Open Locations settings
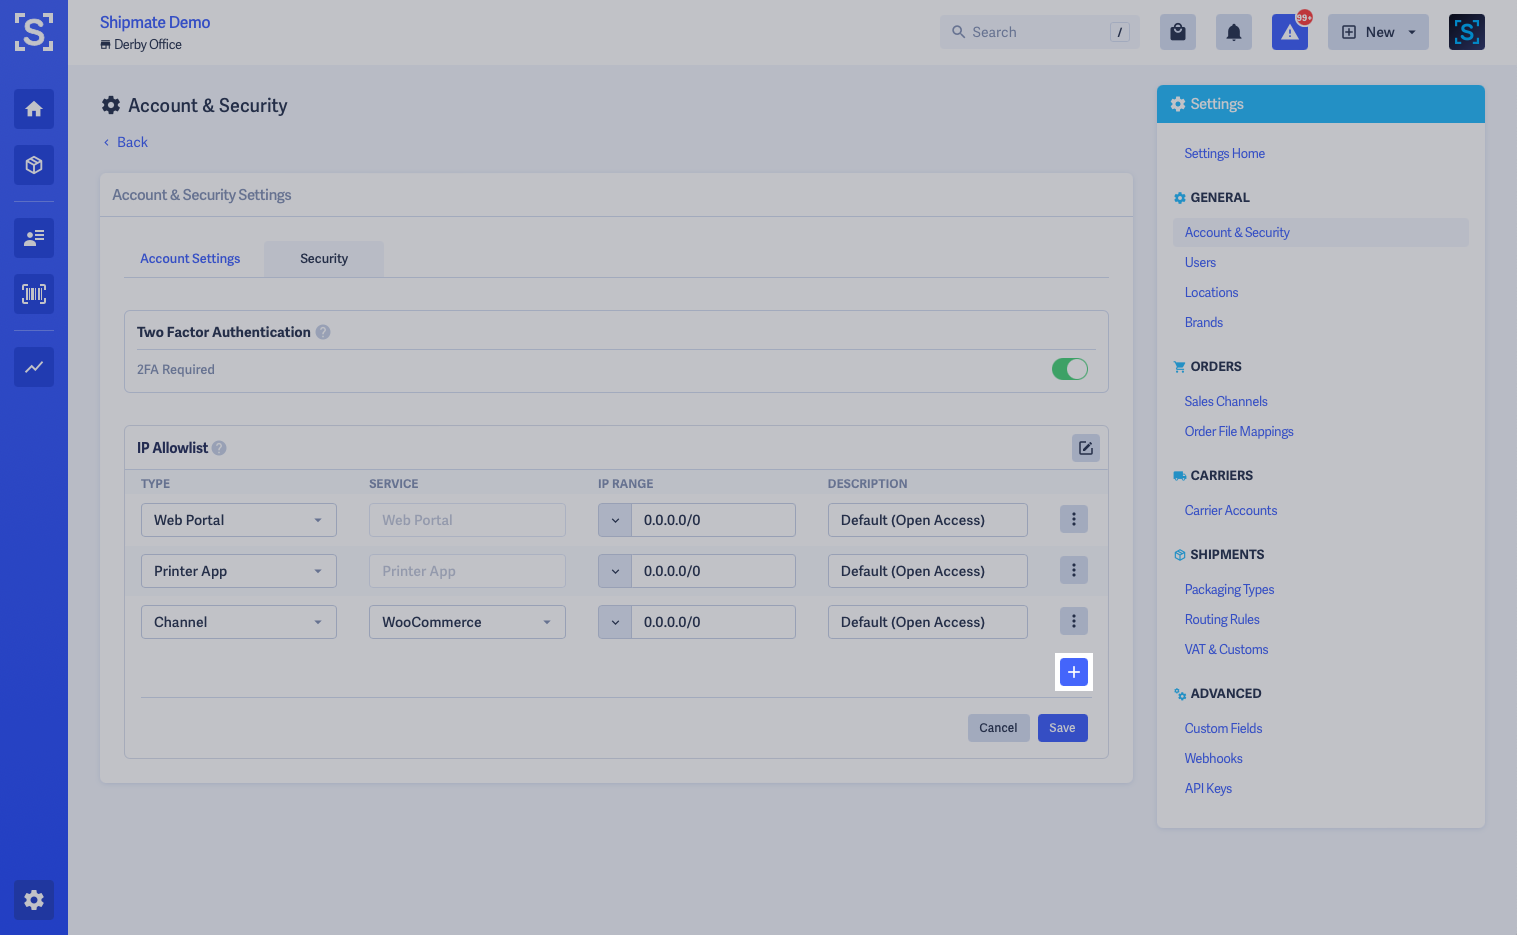The width and height of the screenshot is (1517, 935). click(x=1211, y=293)
